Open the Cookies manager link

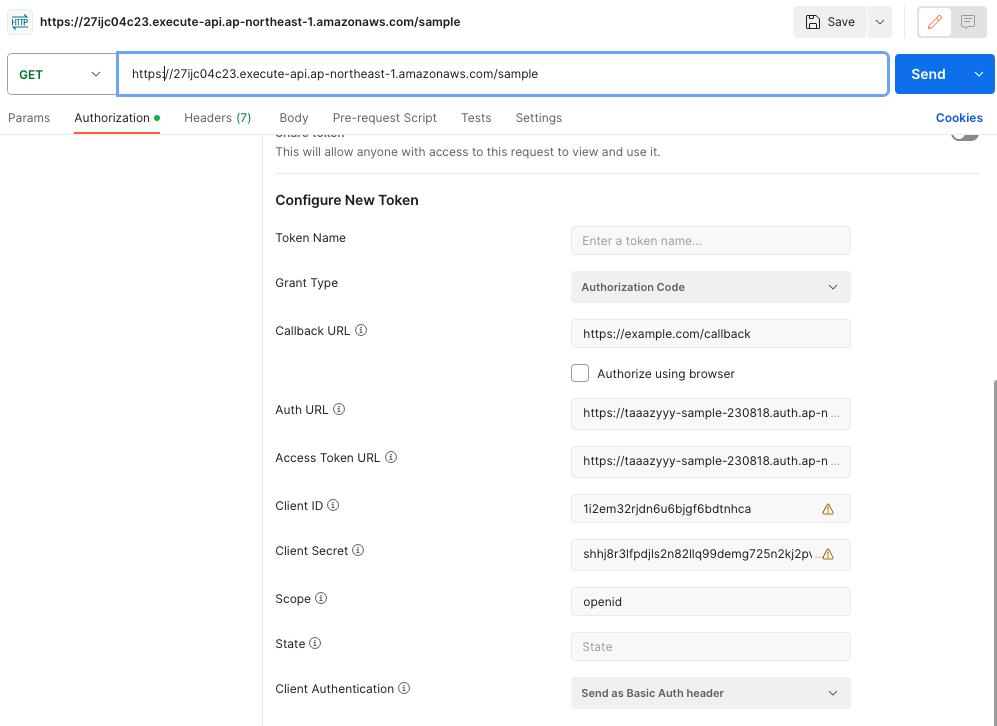[958, 117]
